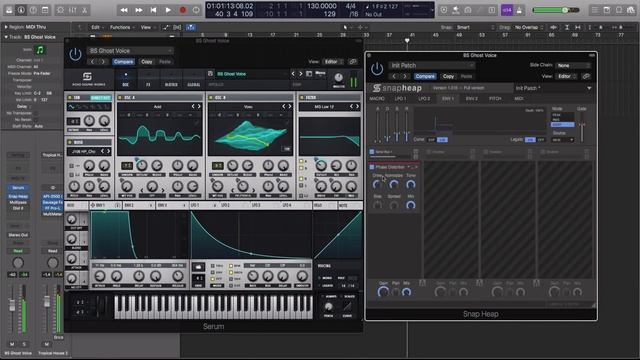Open the Note Pads button at top right
640x360 pixels.
(x=607, y=10)
